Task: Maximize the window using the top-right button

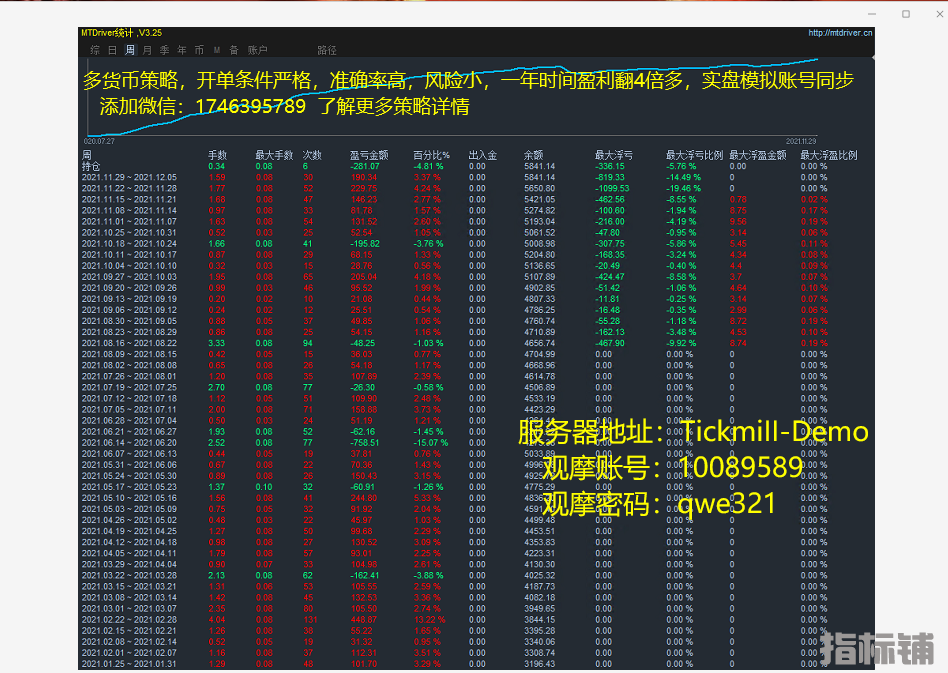Action: (x=906, y=14)
